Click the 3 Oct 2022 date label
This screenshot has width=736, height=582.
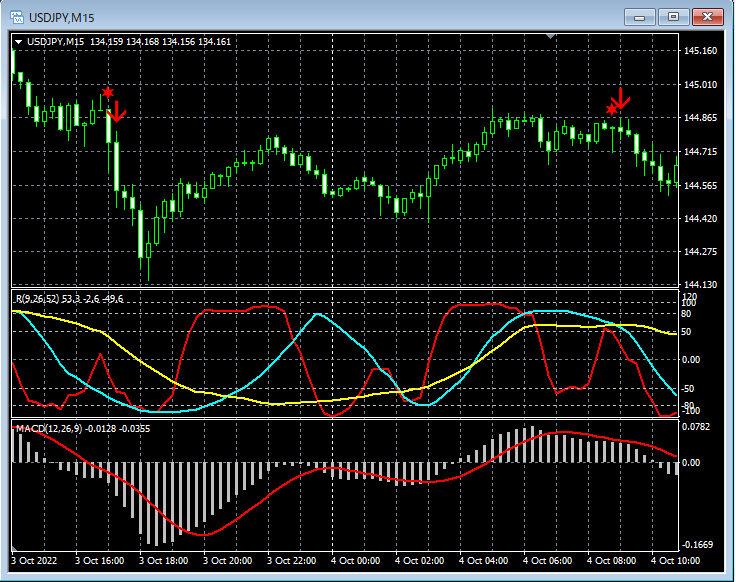[x=34, y=560]
